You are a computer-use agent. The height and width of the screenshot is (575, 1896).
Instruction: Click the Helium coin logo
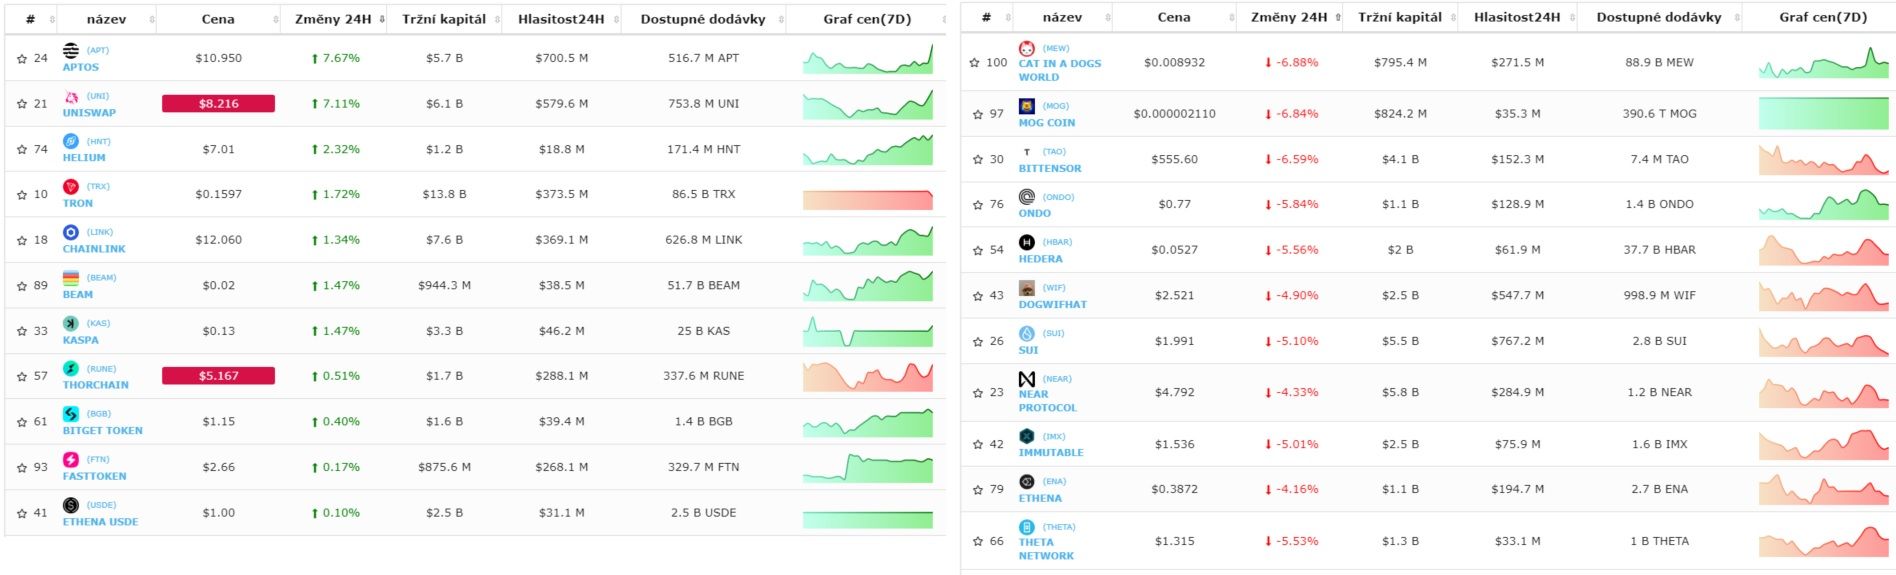click(71, 141)
